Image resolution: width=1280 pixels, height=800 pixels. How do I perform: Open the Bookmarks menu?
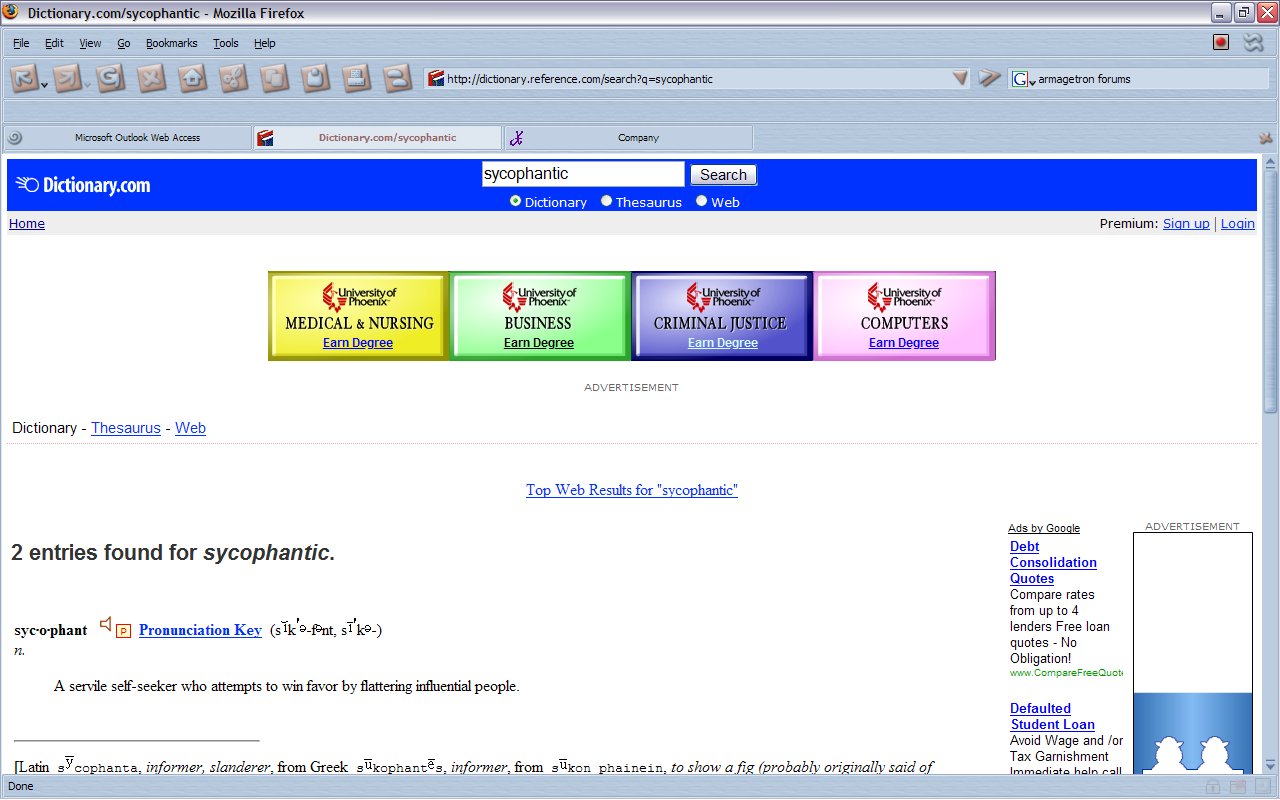[x=171, y=43]
